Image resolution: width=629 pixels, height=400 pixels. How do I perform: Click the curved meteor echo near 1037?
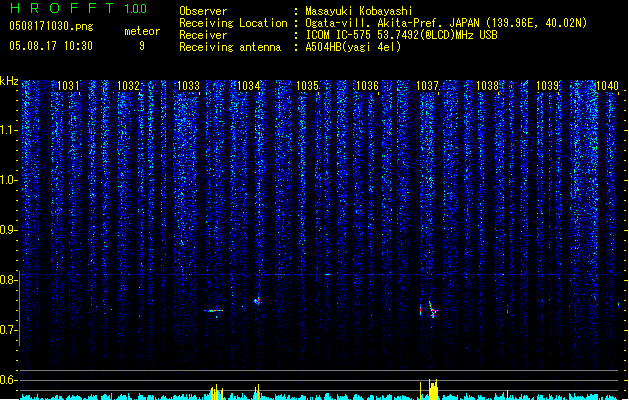[432, 309]
